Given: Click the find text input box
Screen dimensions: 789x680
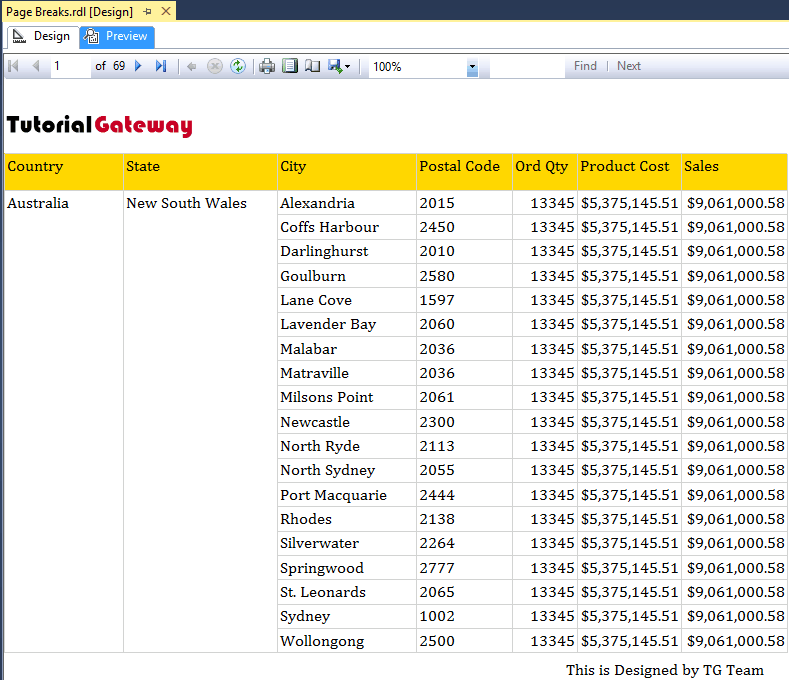Looking at the screenshot, I should (x=526, y=66).
